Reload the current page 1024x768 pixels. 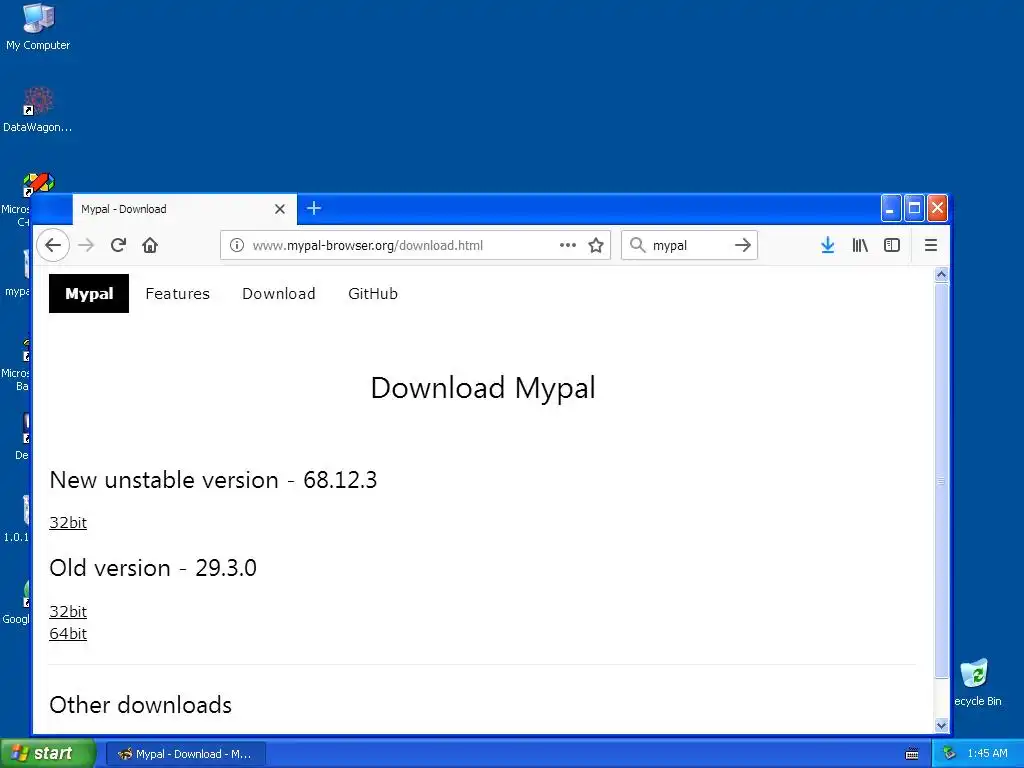pyautogui.click(x=118, y=246)
